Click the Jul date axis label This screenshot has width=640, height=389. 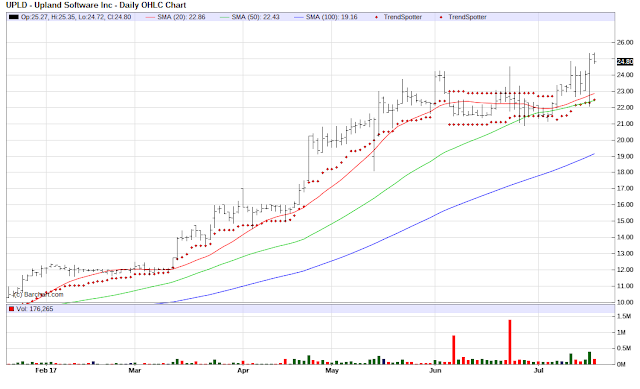click(x=539, y=370)
